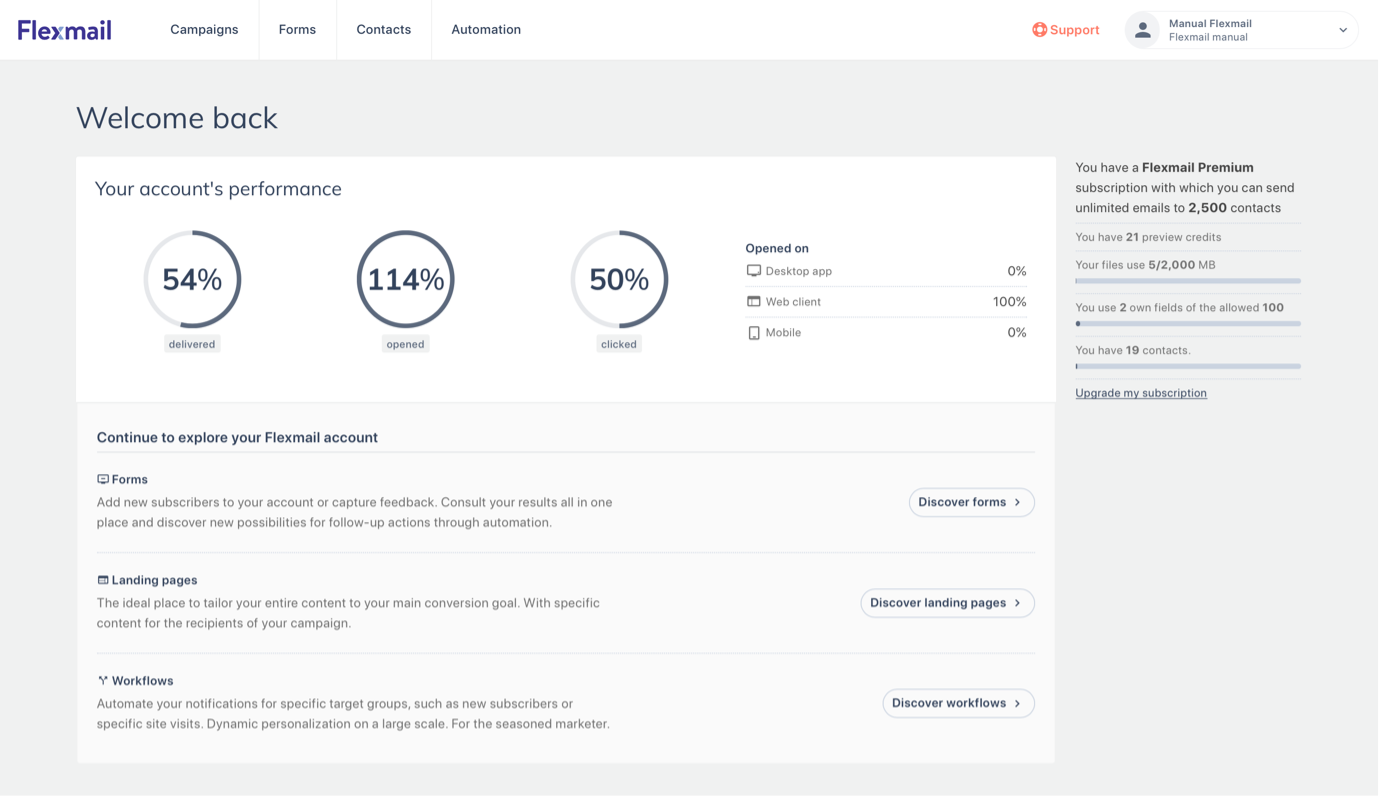Click the Web client icon
The height and width of the screenshot is (800, 1381).
pos(754,301)
